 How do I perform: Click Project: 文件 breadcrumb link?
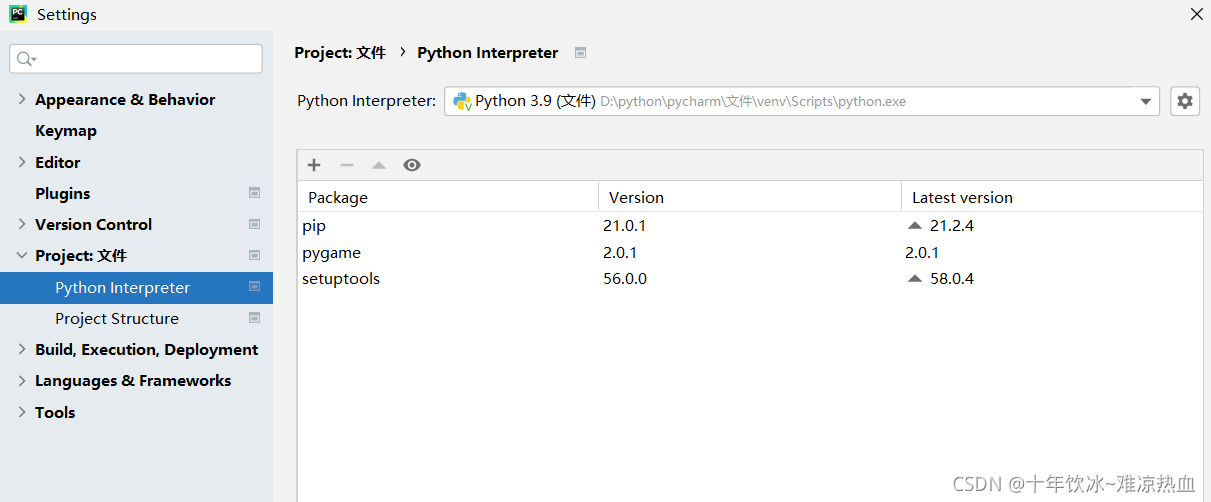click(x=340, y=53)
